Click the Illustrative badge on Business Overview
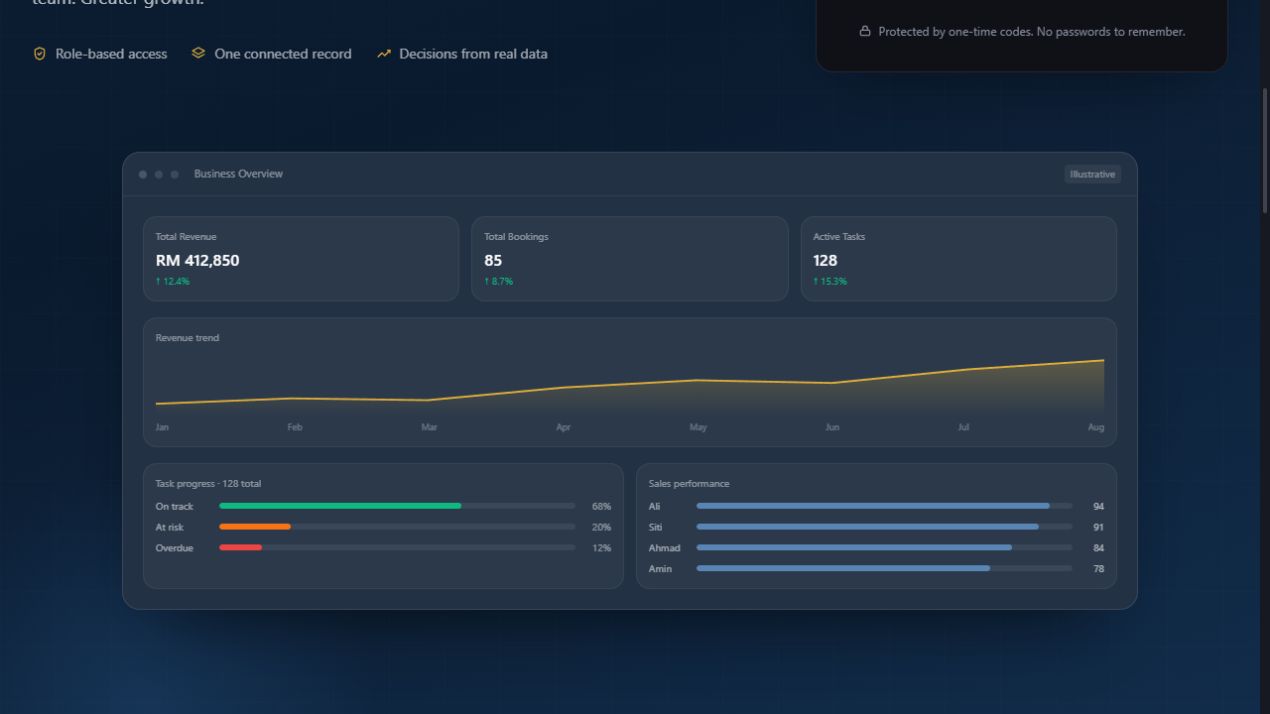Image resolution: width=1270 pixels, height=714 pixels. [1092, 174]
